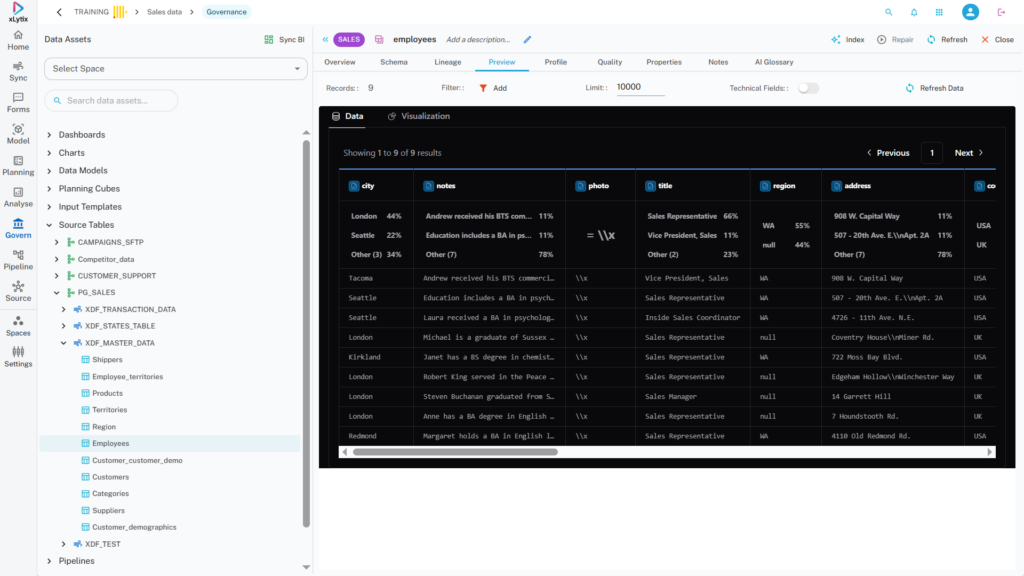Click the pencil icon to edit description
The image size is (1024, 576).
tap(528, 40)
